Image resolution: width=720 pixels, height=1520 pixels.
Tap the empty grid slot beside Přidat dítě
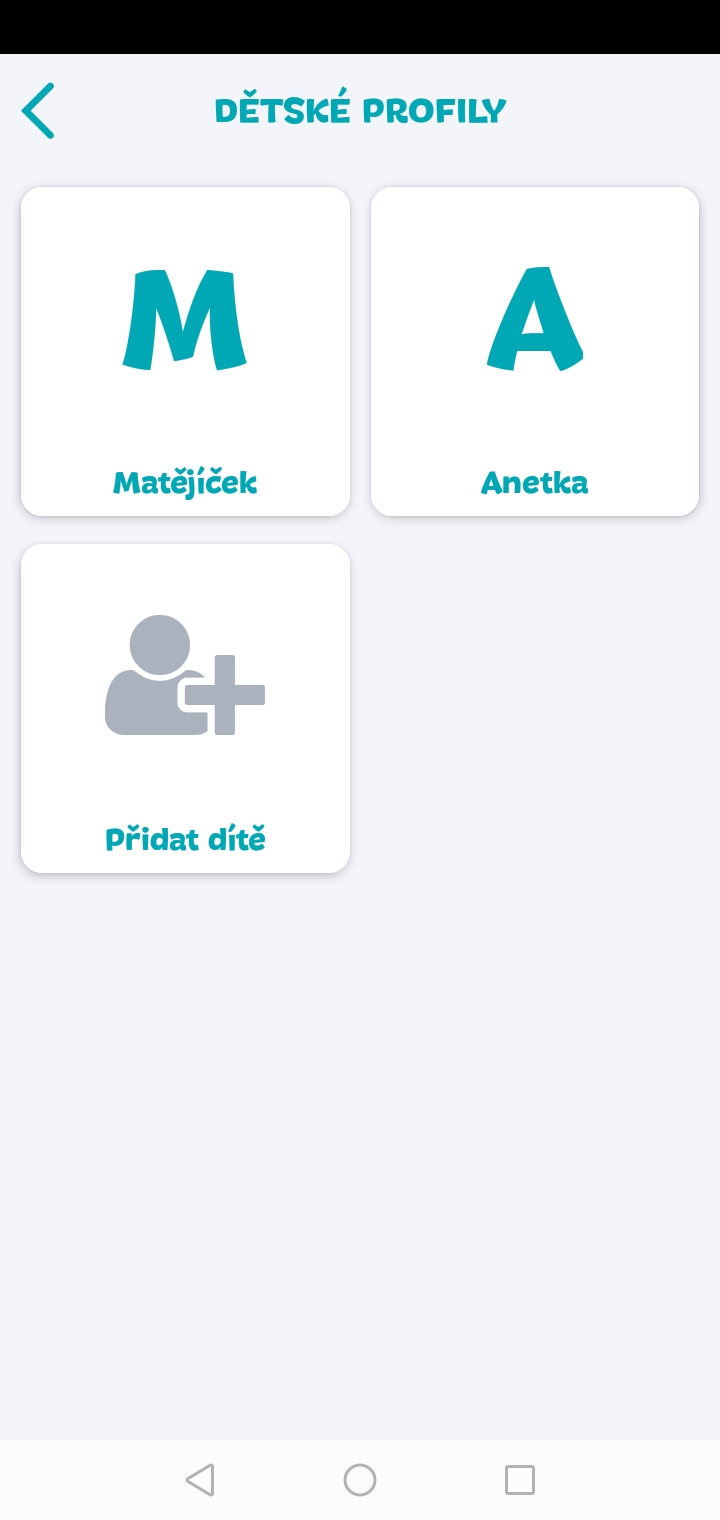point(535,708)
